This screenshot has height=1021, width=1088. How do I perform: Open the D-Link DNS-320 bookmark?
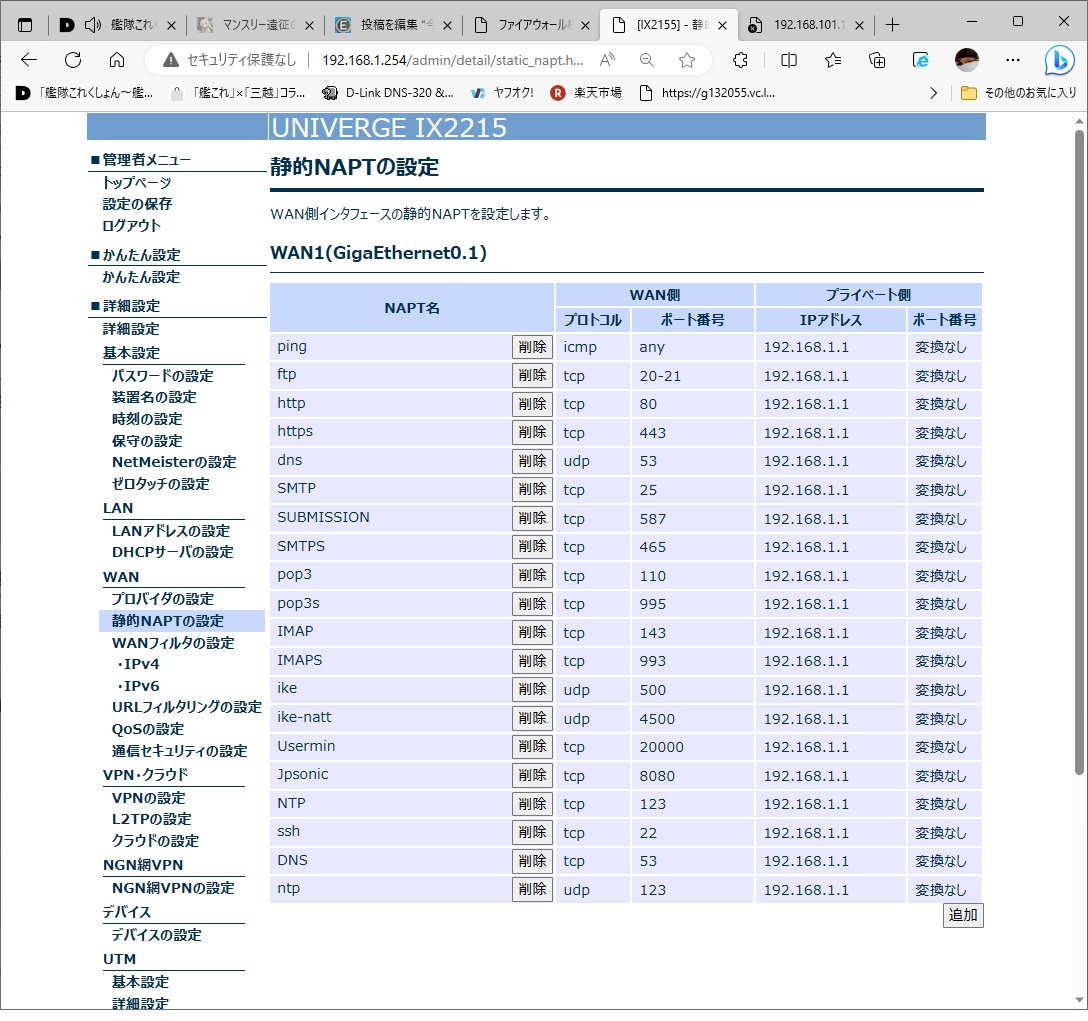tap(389, 93)
